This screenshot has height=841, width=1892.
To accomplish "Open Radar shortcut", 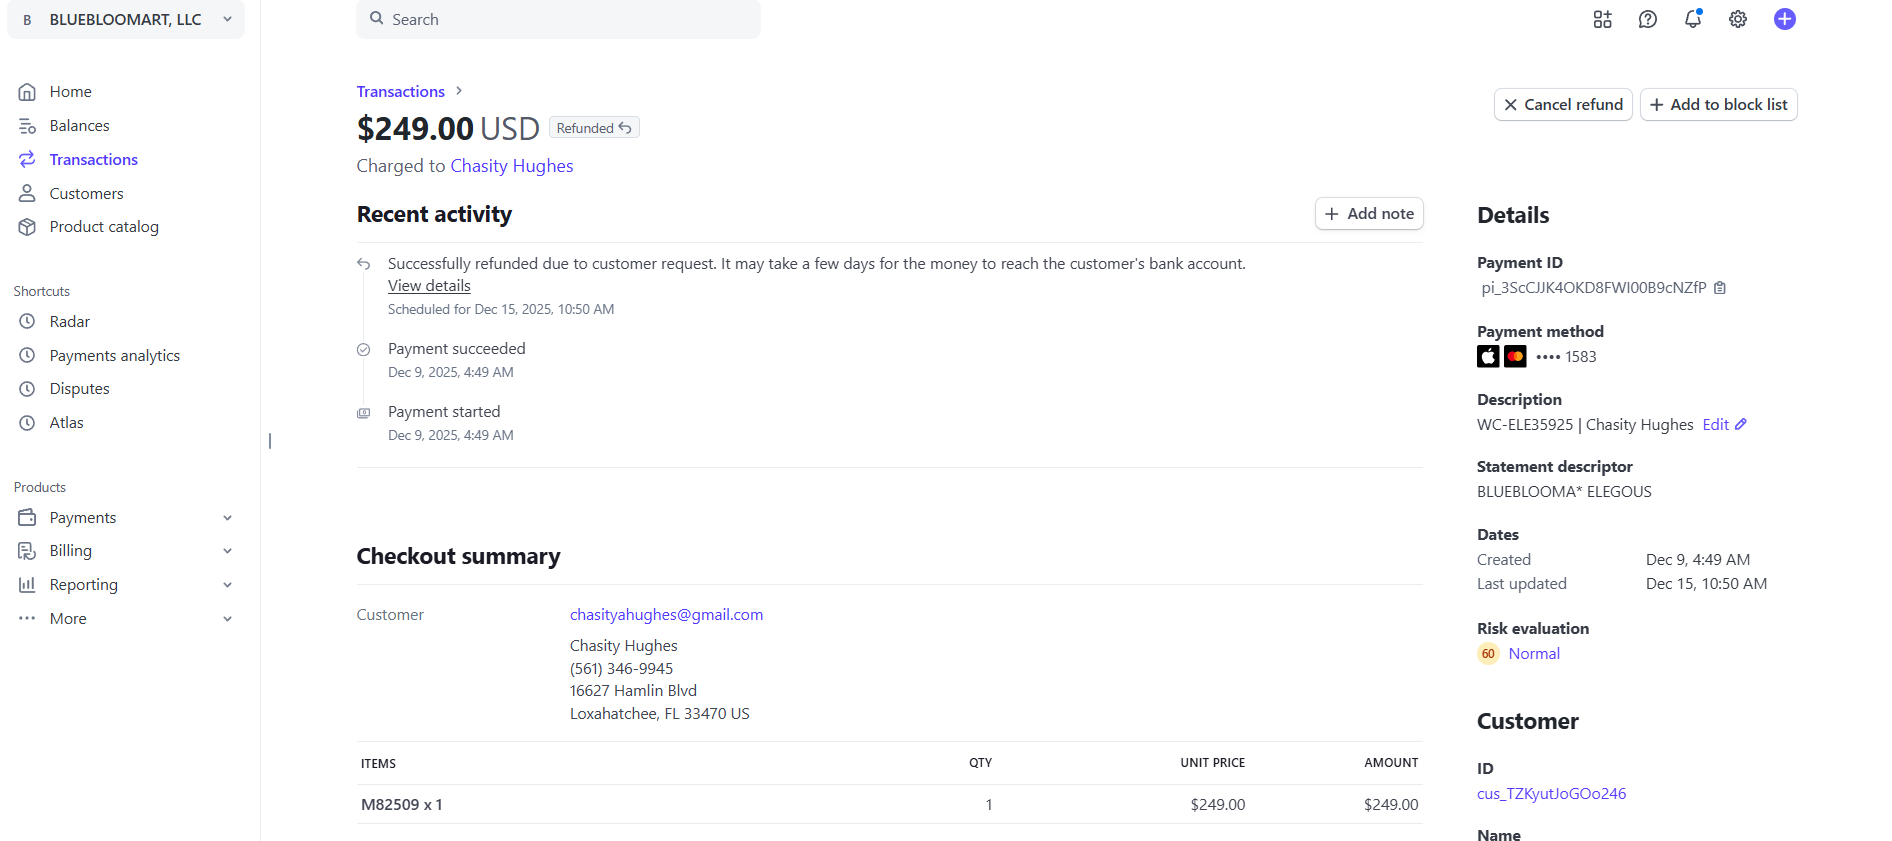I will pyautogui.click(x=69, y=322).
